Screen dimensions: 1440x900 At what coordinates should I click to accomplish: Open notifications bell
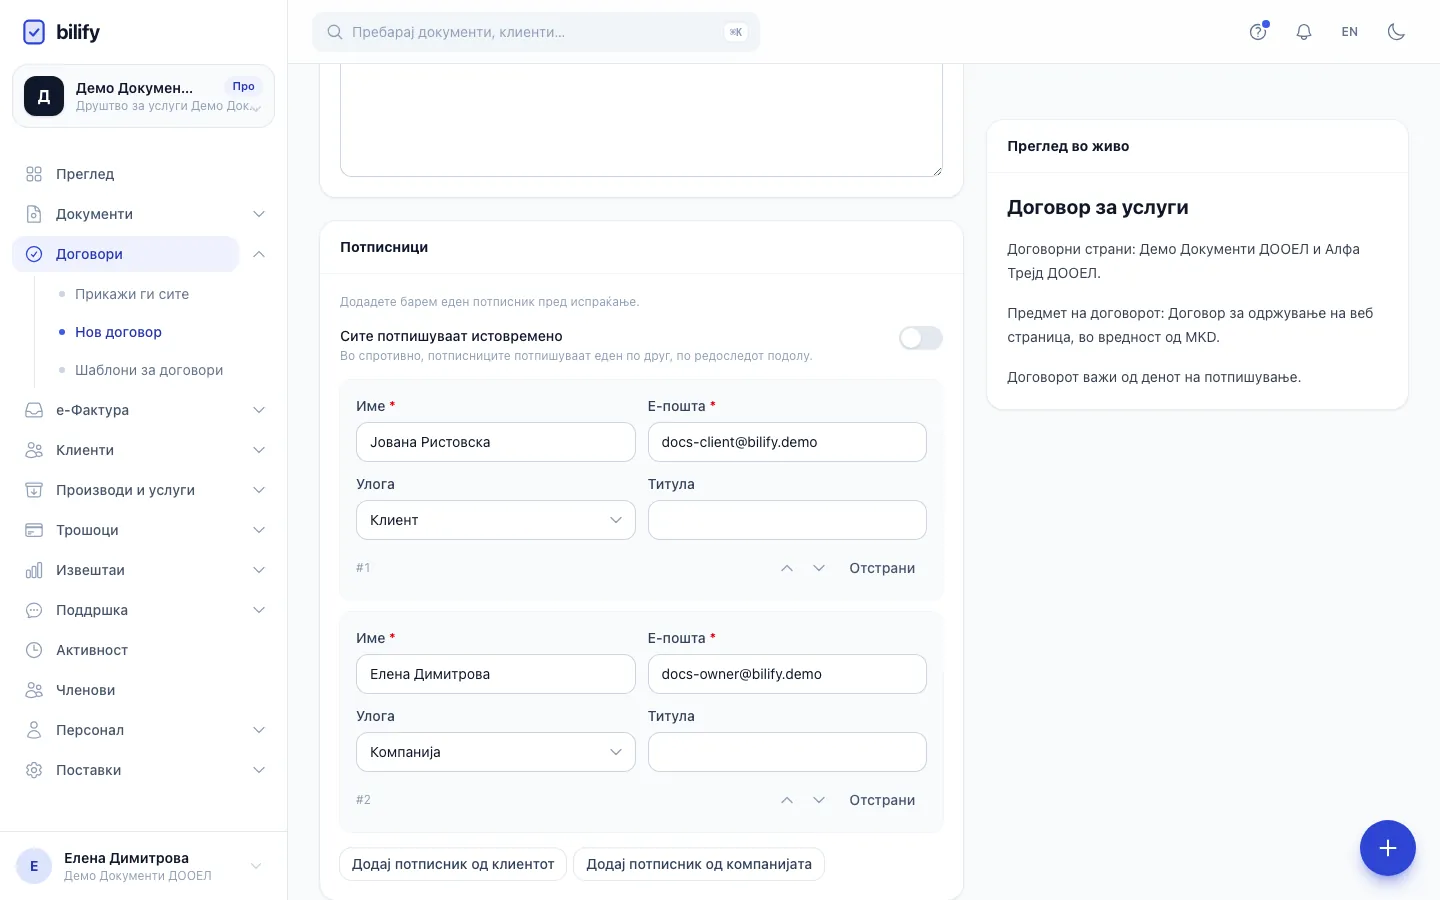pyautogui.click(x=1304, y=32)
